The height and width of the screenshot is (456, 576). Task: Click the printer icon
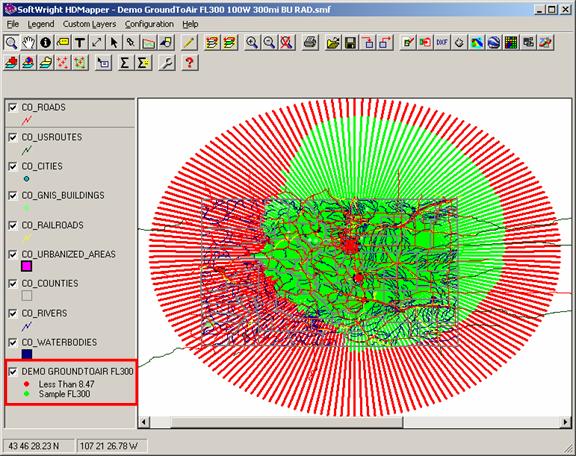pos(310,43)
